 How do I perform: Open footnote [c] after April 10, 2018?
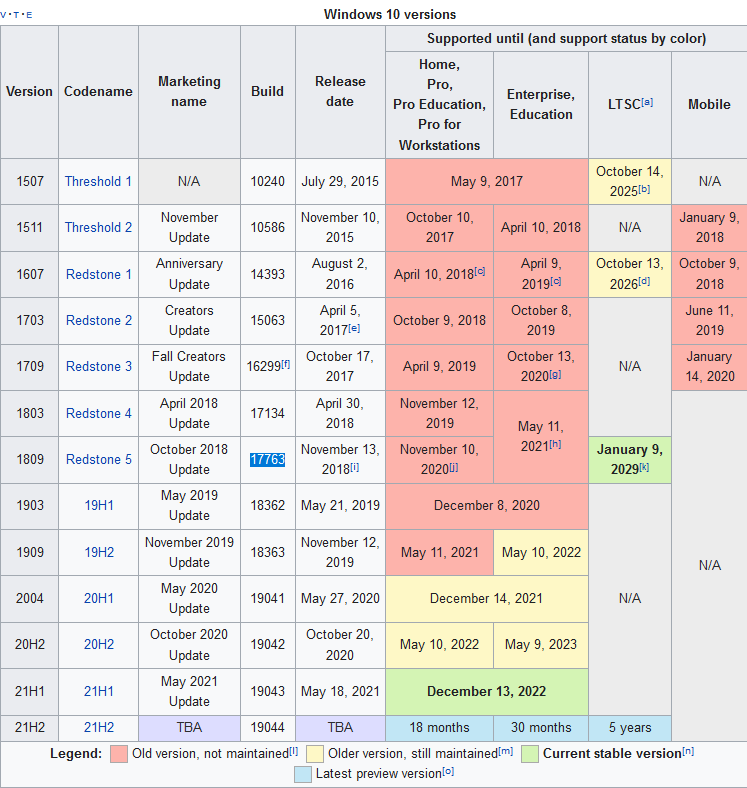click(480, 271)
